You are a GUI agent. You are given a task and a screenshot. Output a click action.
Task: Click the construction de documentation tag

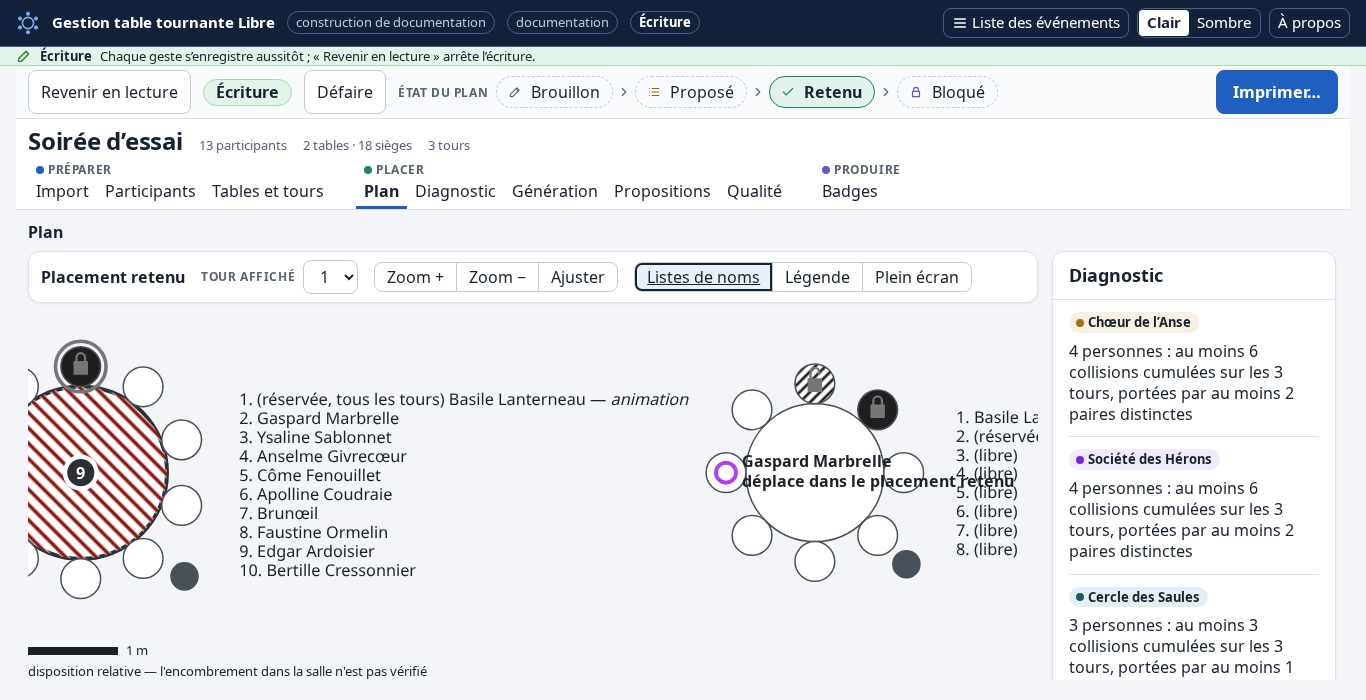click(x=391, y=22)
